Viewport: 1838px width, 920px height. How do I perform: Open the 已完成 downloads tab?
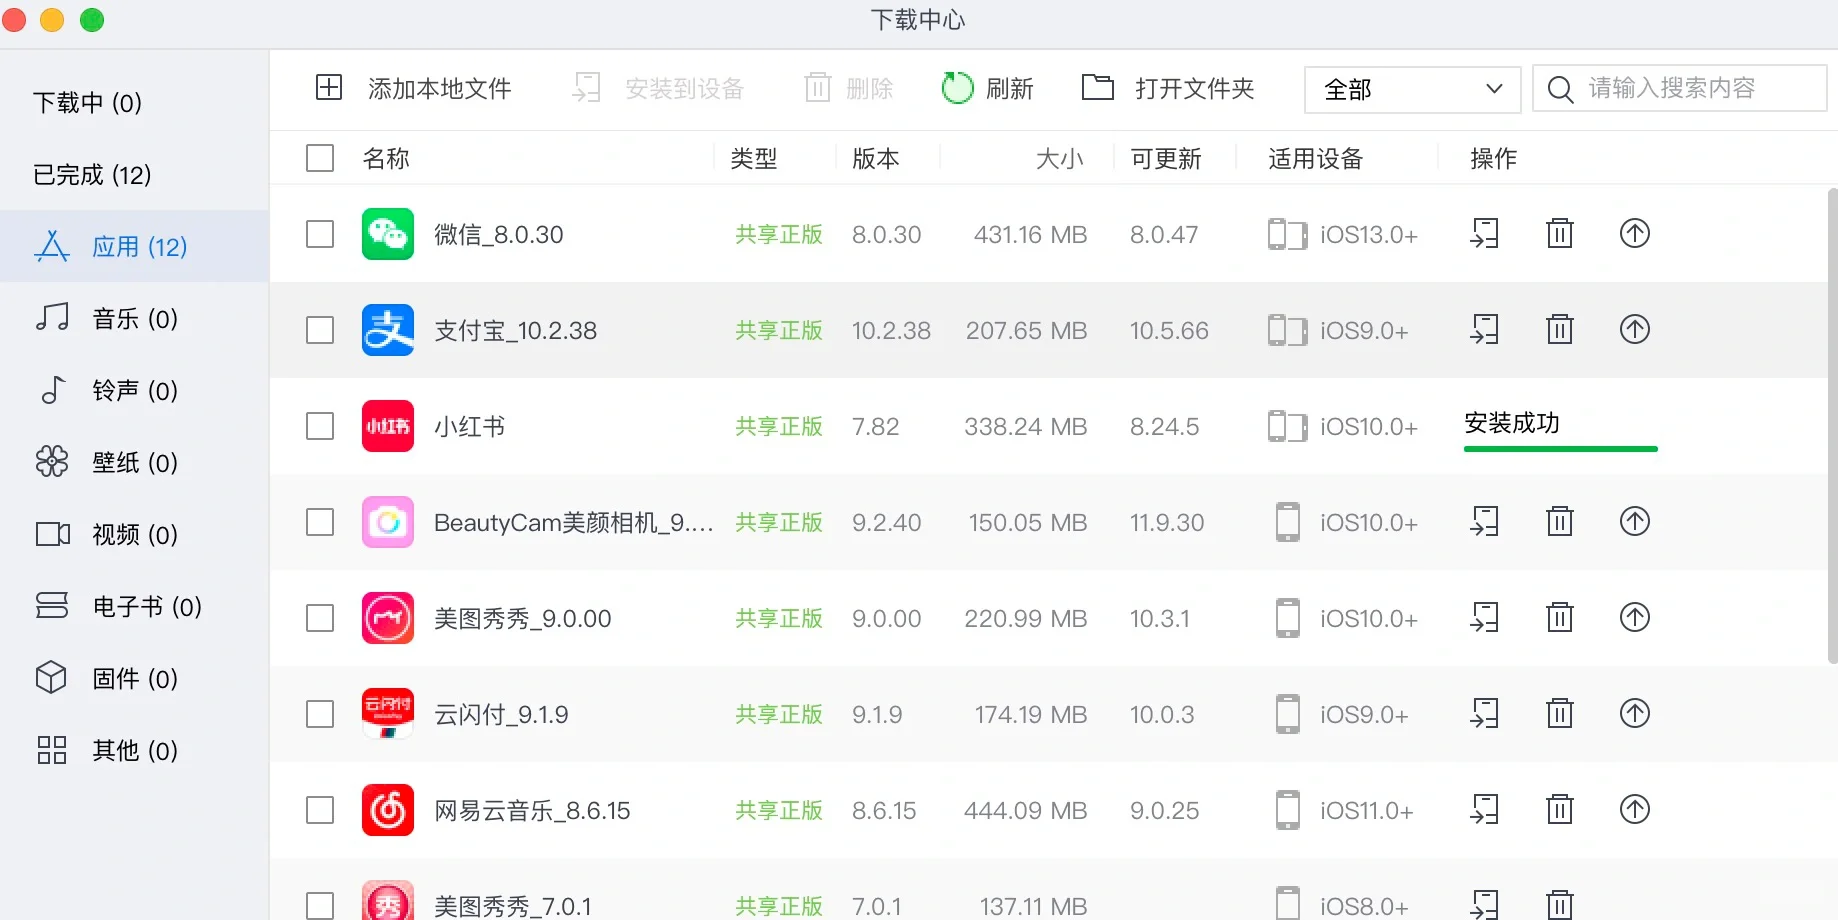click(x=92, y=173)
